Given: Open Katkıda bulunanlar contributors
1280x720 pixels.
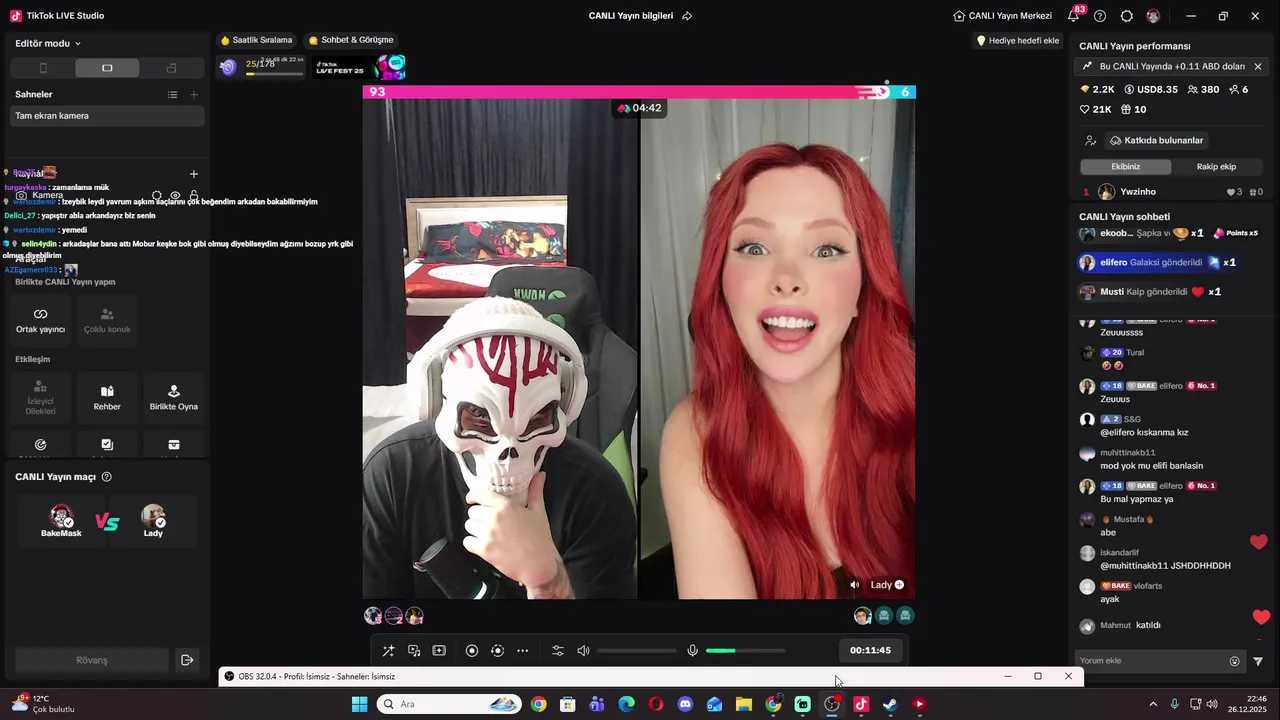Looking at the screenshot, I should [1155, 141].
